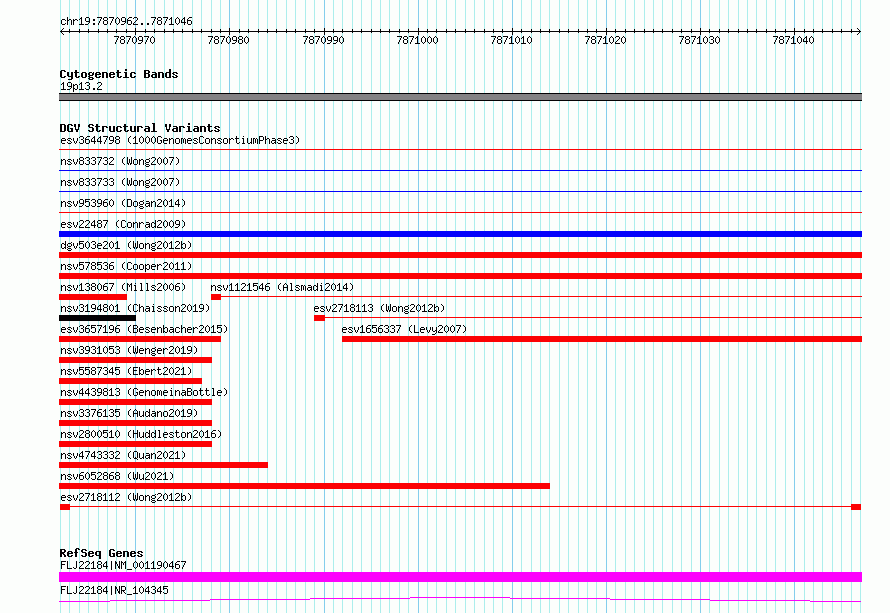Select nsv833732 (Wong2007) variant label
890x613 pixels.
tap(120, 161)
